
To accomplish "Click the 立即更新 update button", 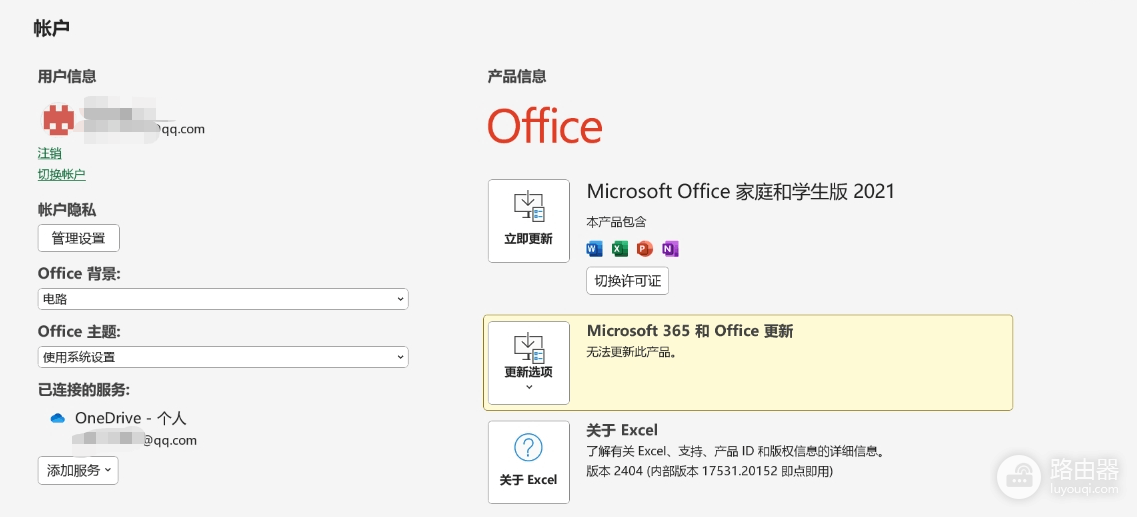I will tap(529, 221).
